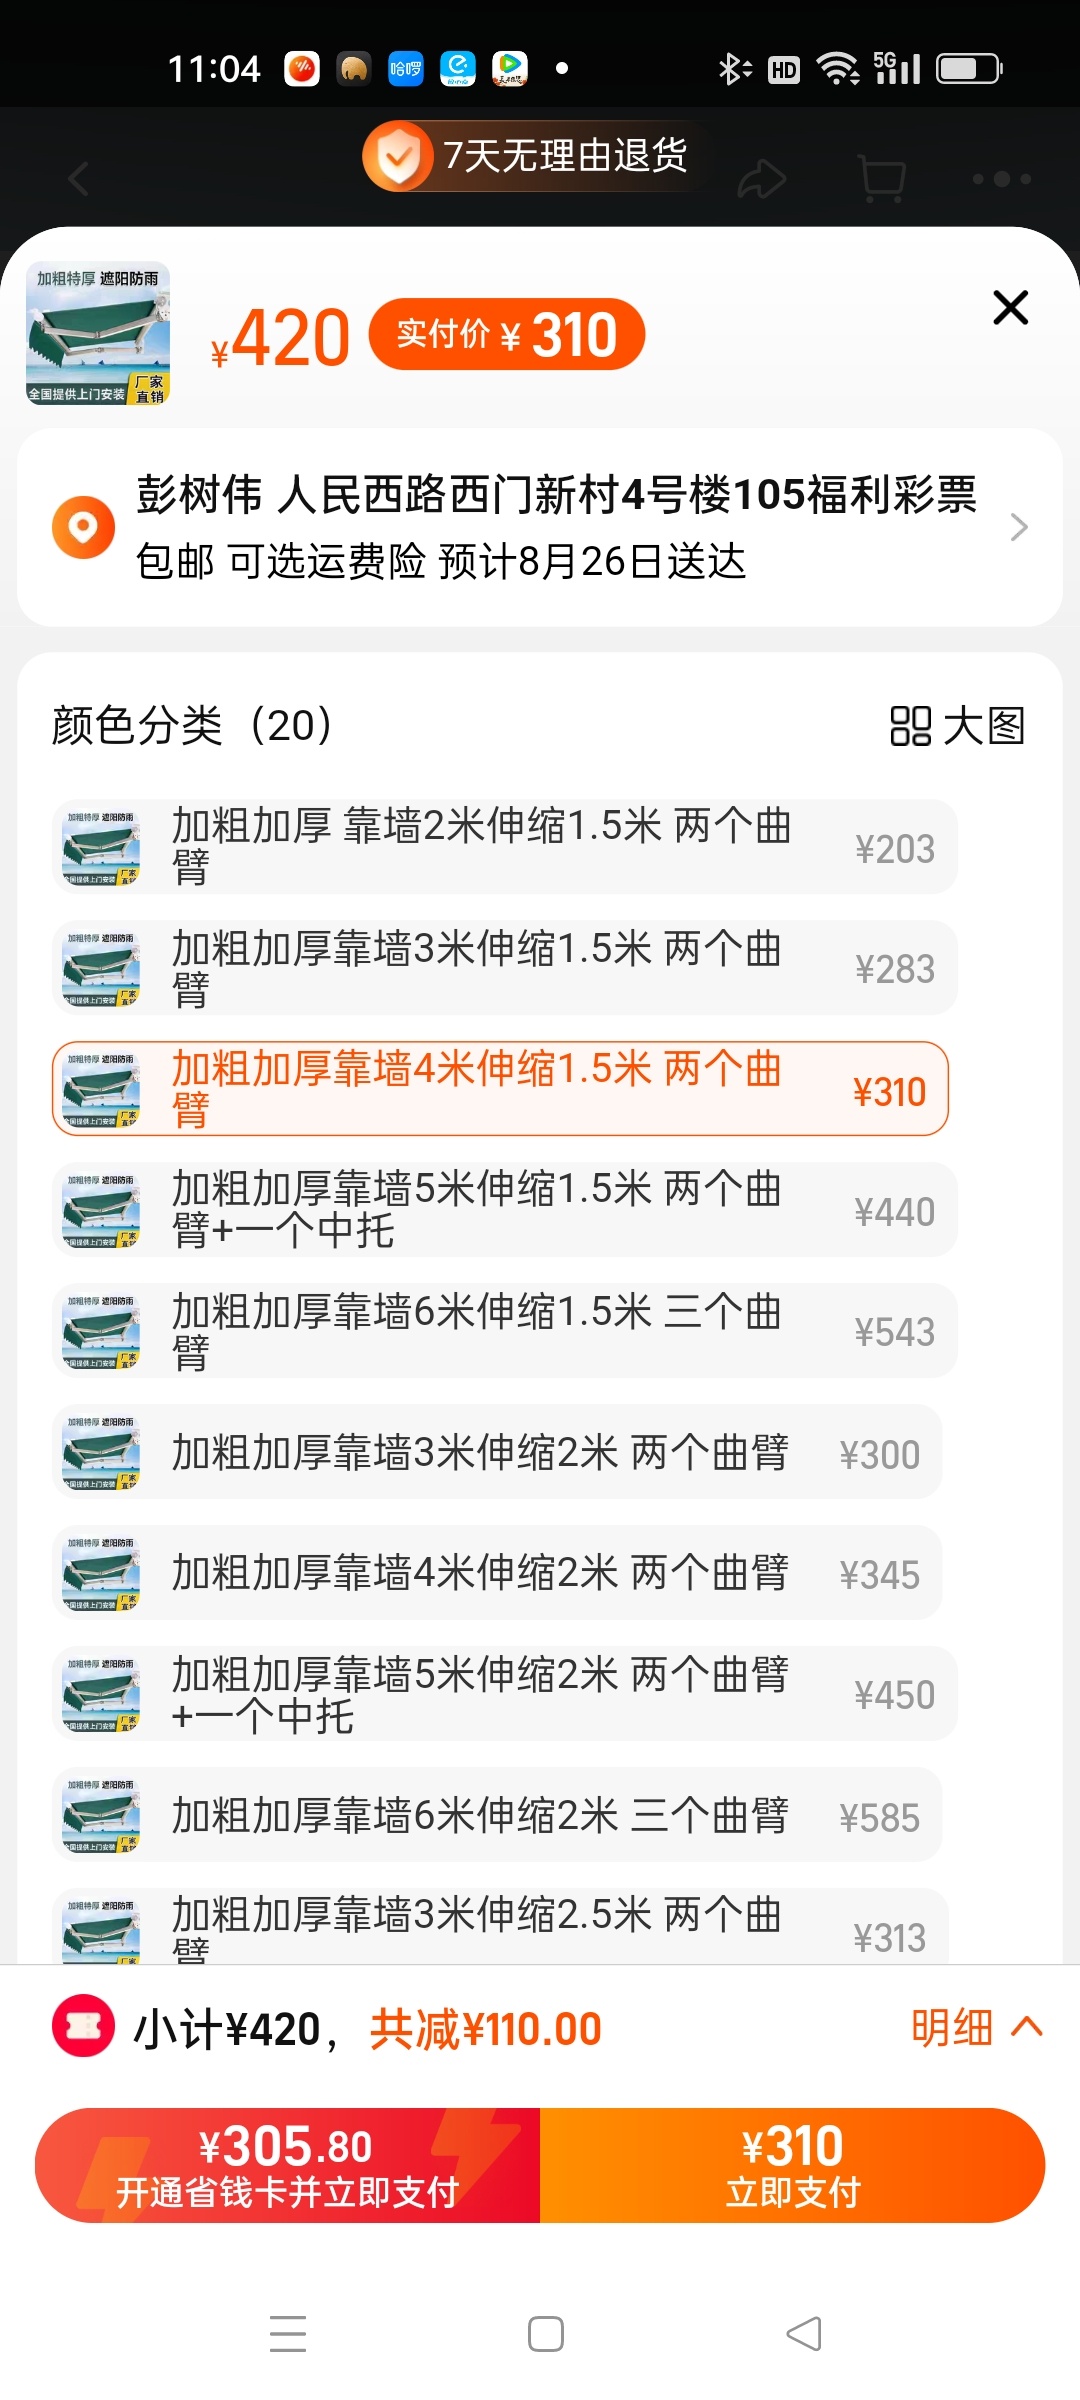This screenshot has width=1080, height=2400.
Task: Expand the 明细 discount details
Action: pos(975,2028)
